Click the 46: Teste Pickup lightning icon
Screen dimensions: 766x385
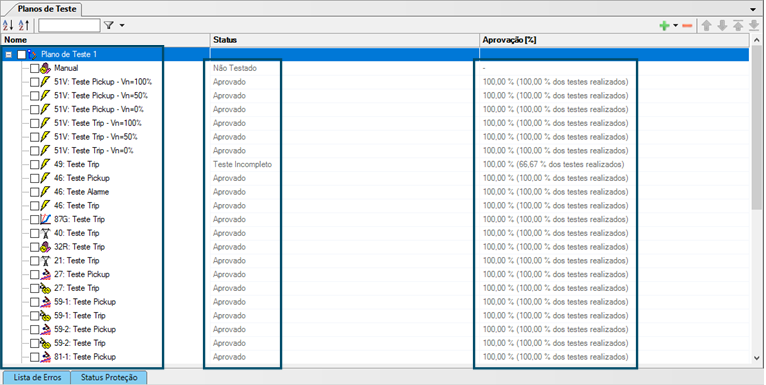point(45,178)
